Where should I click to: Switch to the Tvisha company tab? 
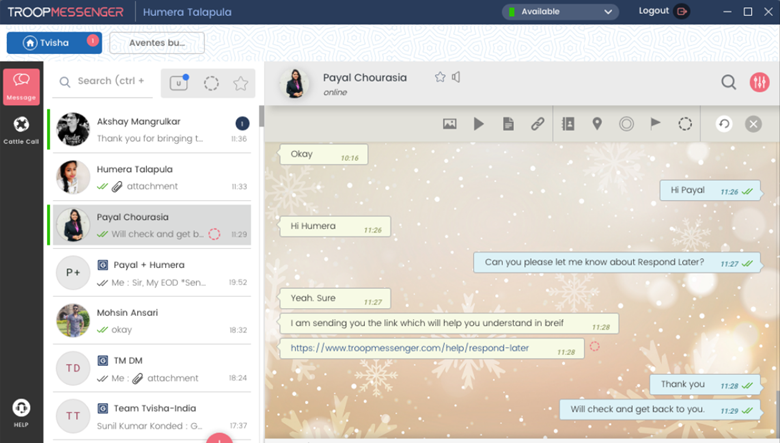point(54,43)
